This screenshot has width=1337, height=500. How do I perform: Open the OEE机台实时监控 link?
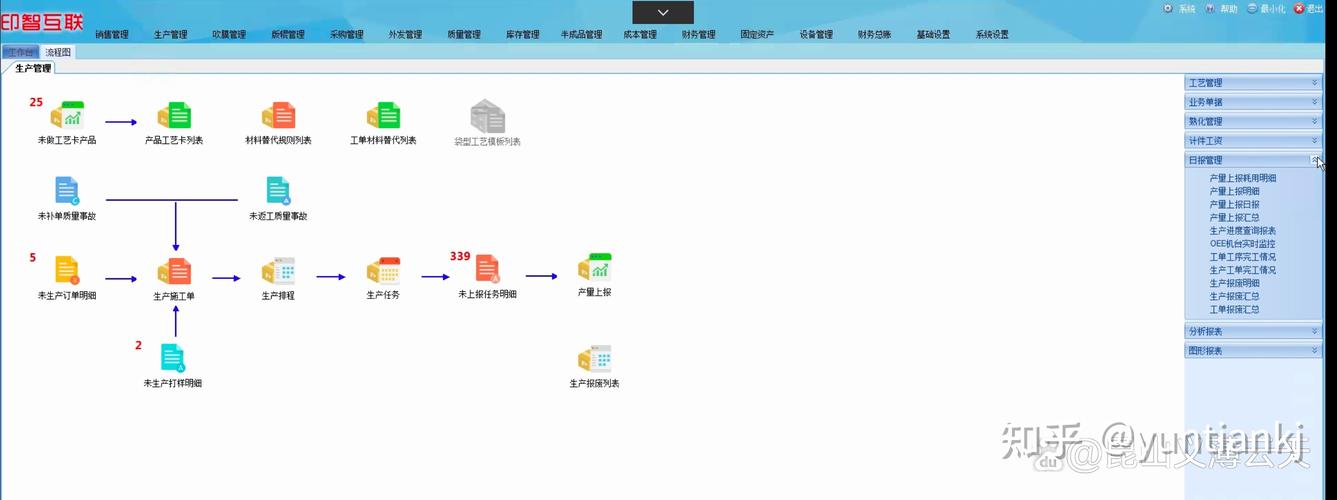1242,244
